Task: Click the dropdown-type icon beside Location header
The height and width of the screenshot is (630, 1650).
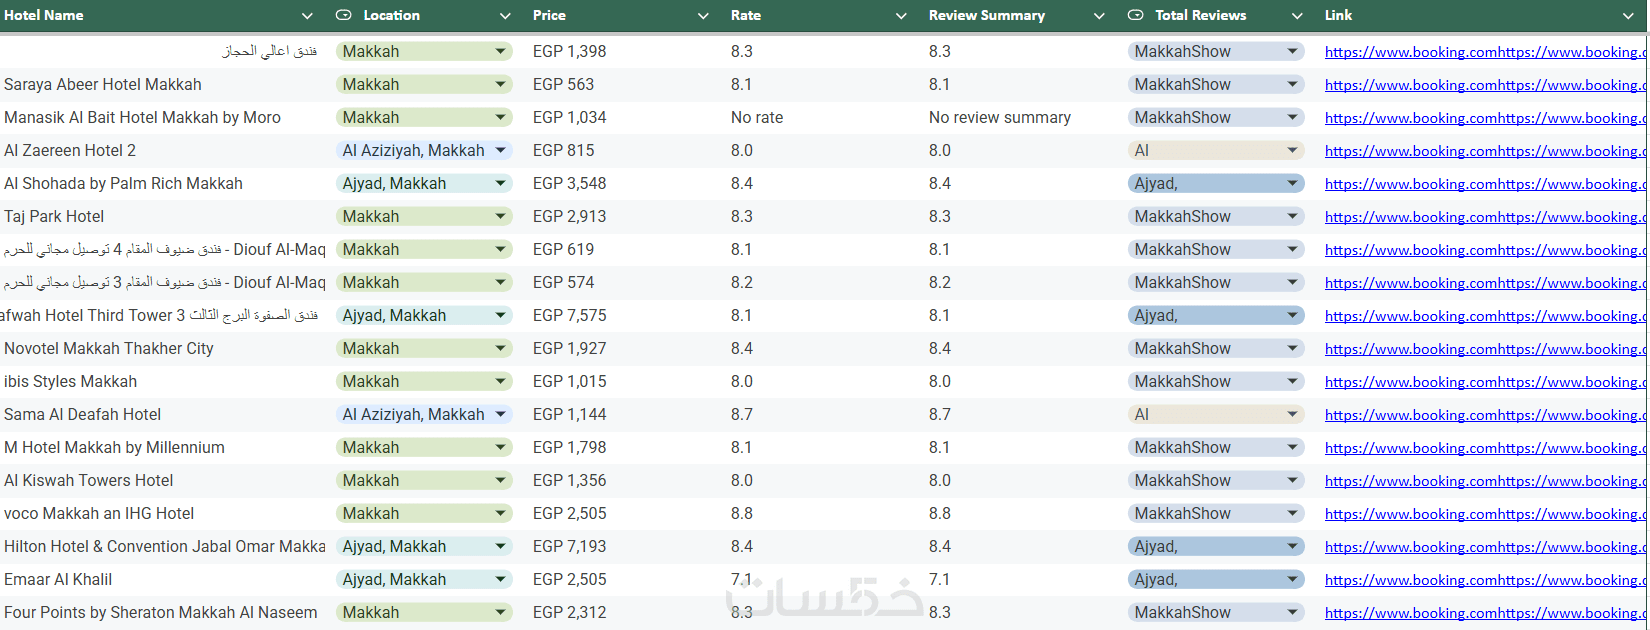Action: [343, 15]
